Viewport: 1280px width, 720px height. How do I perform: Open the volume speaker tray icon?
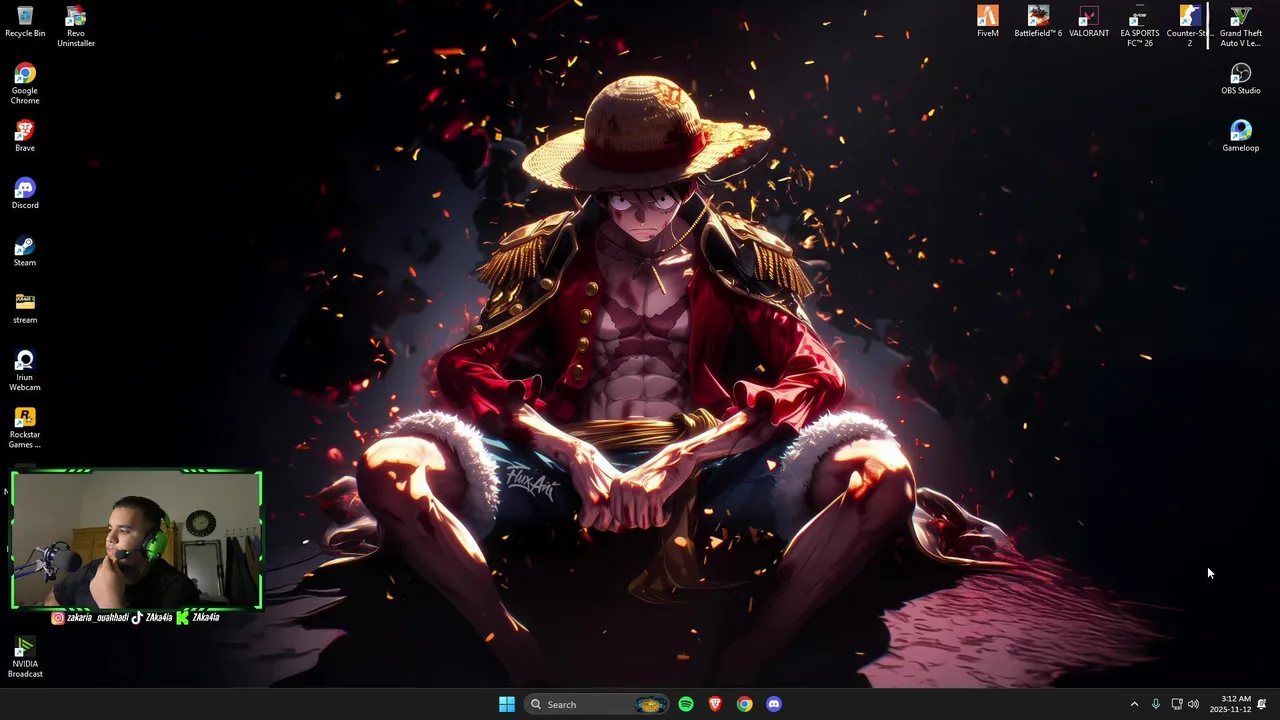click(1193, 704)
